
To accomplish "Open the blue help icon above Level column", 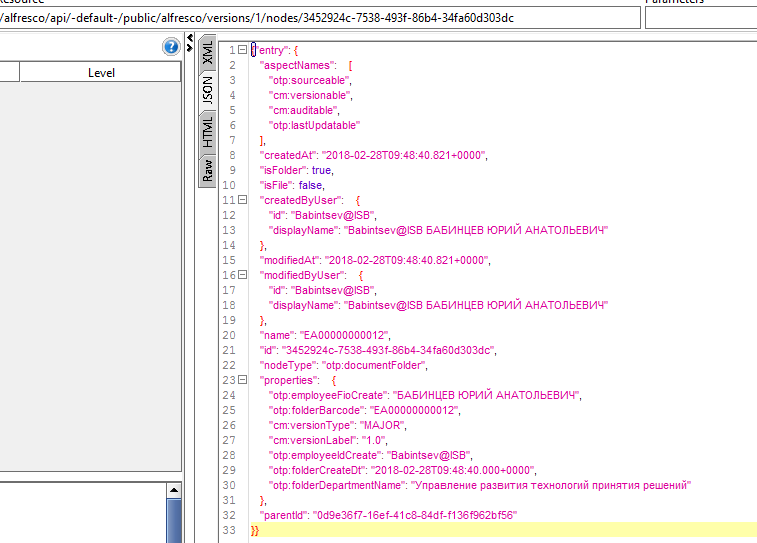I will (x=171, y=47).
